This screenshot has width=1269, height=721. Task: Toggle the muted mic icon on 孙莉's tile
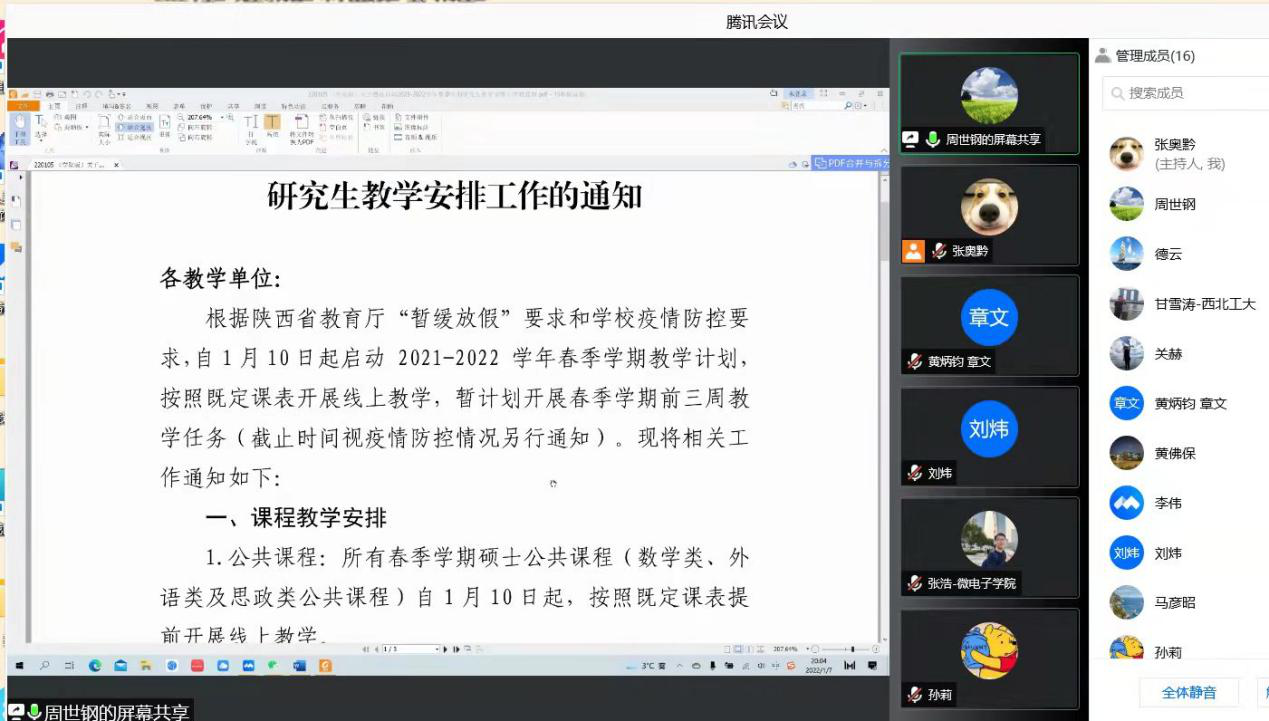pyautogui.click(x=914, y=694)
